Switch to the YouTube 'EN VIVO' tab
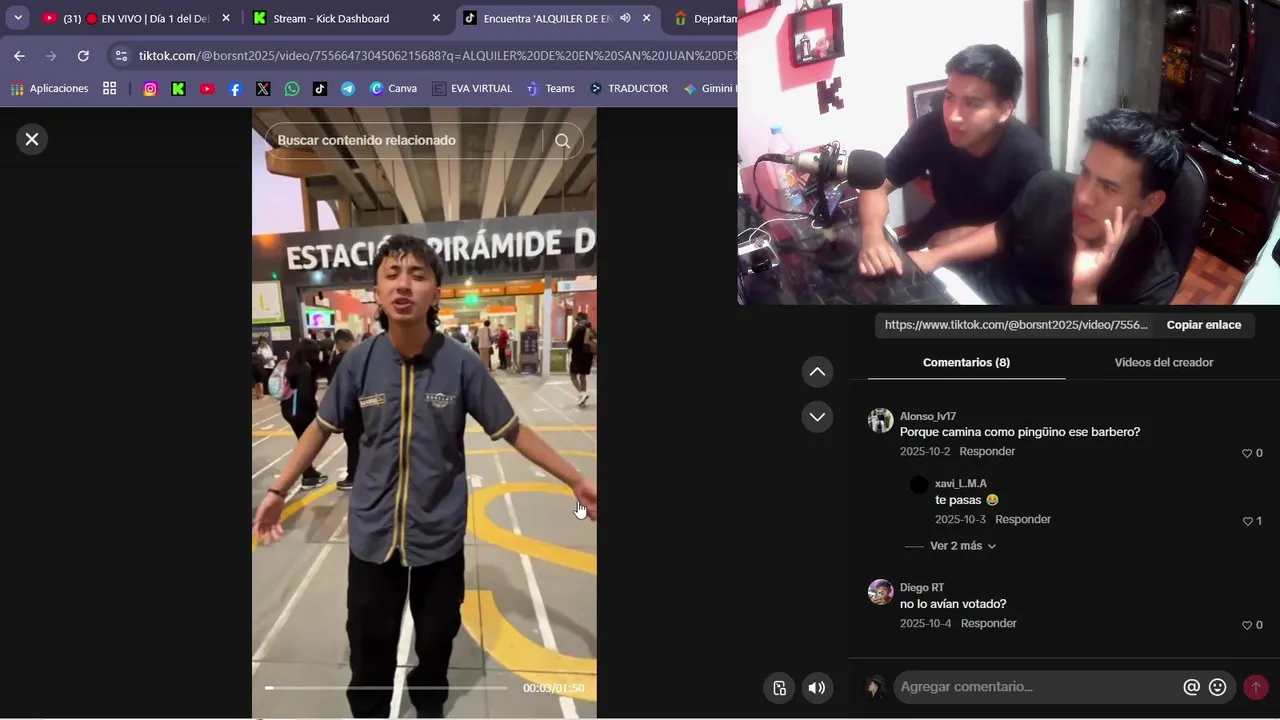The width and height of the screenshot is (1280, 720). [x=135, y=18]
